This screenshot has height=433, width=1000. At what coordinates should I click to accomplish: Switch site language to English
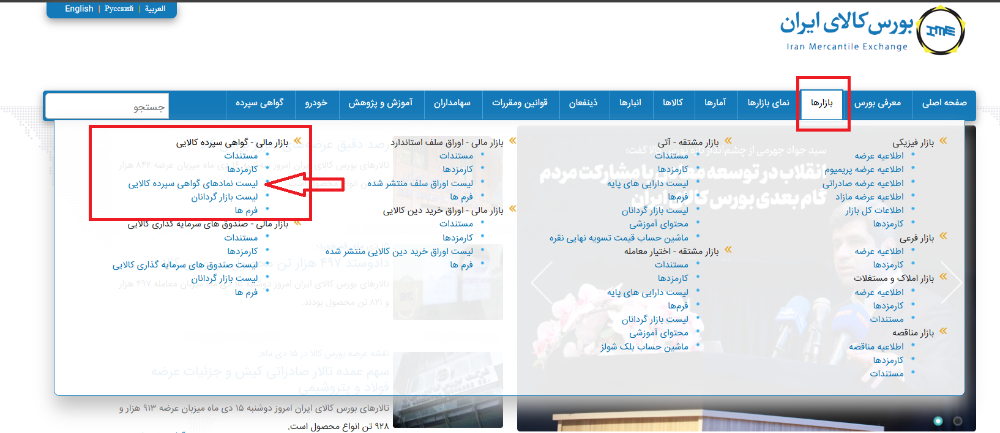79,9
